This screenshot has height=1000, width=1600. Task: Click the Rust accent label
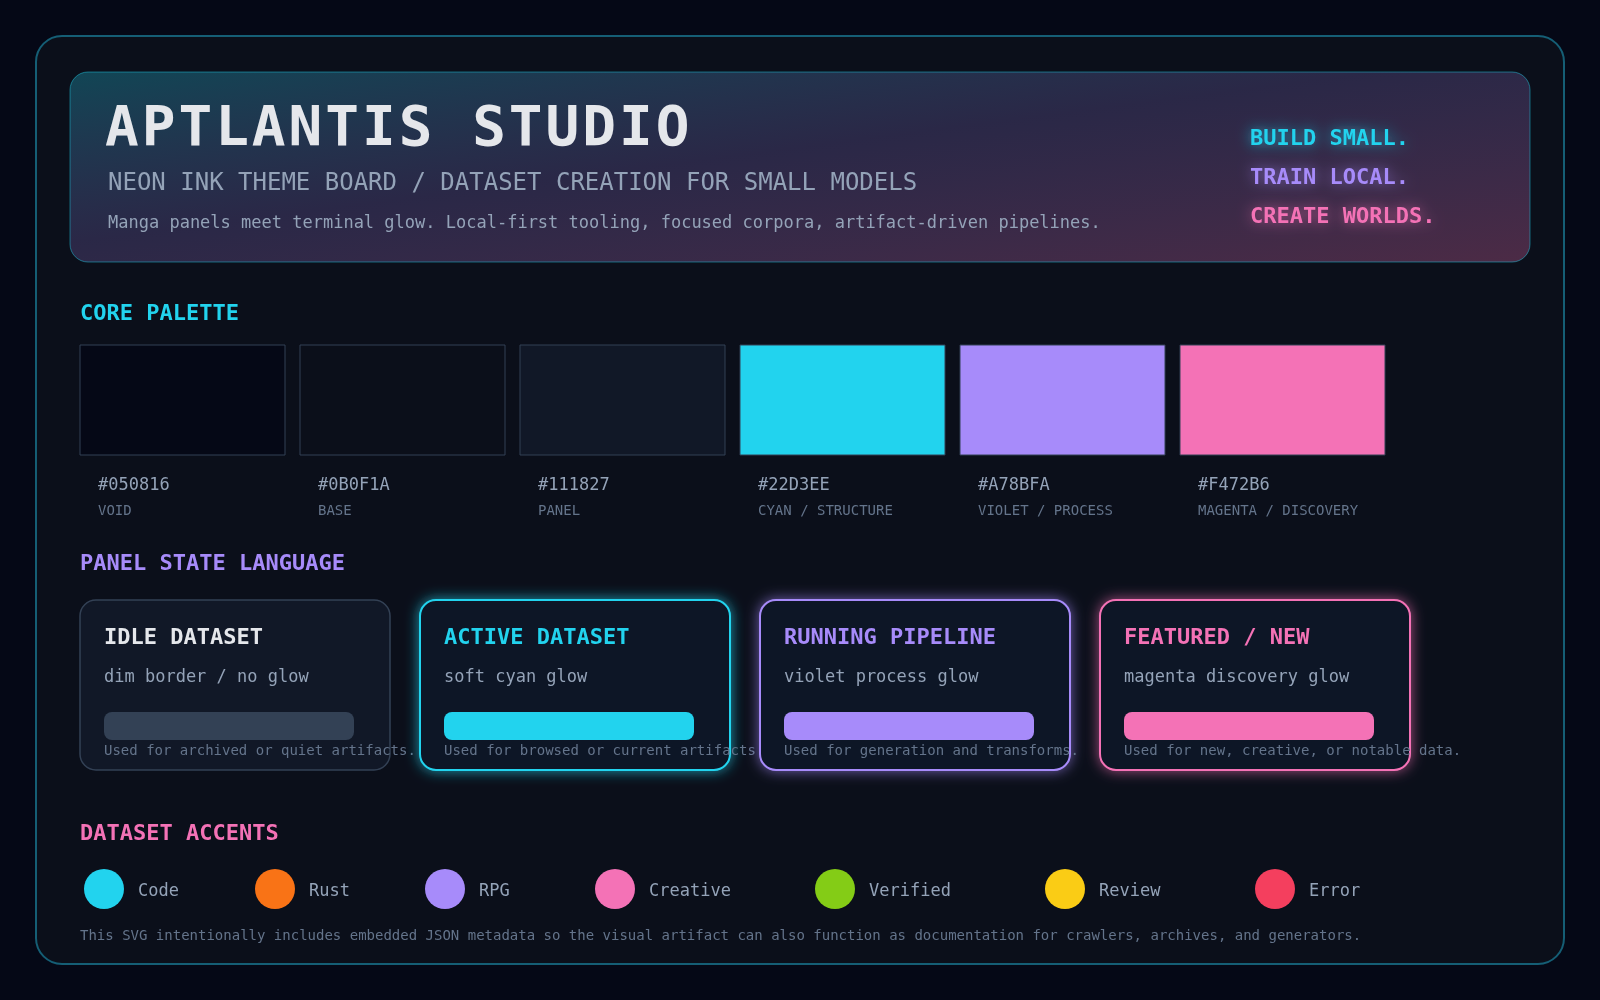coord(329,890)
